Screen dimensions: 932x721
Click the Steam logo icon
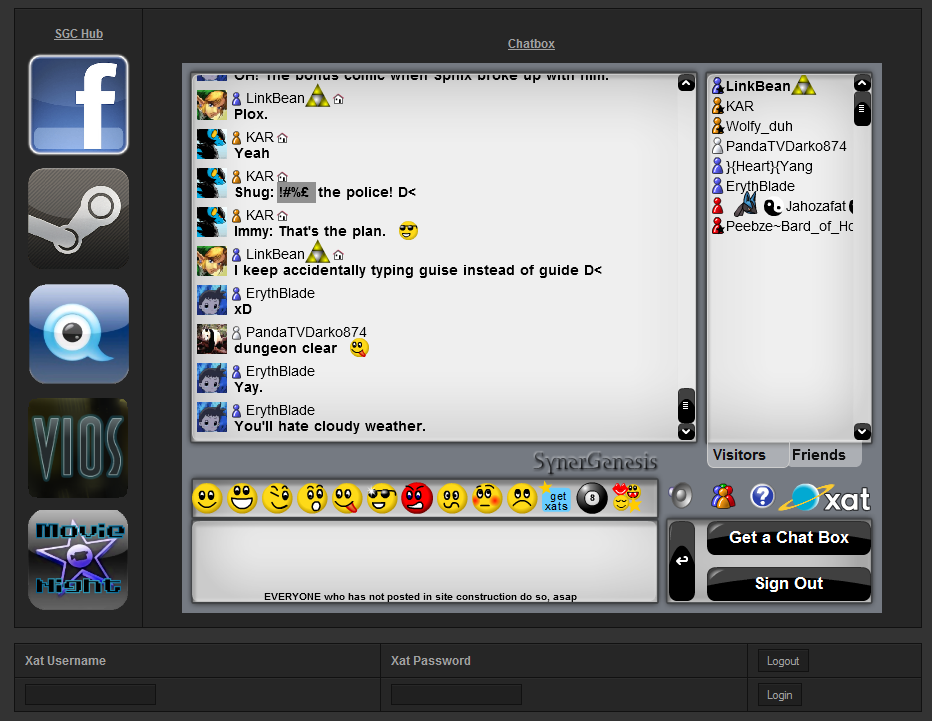(78, 218)
